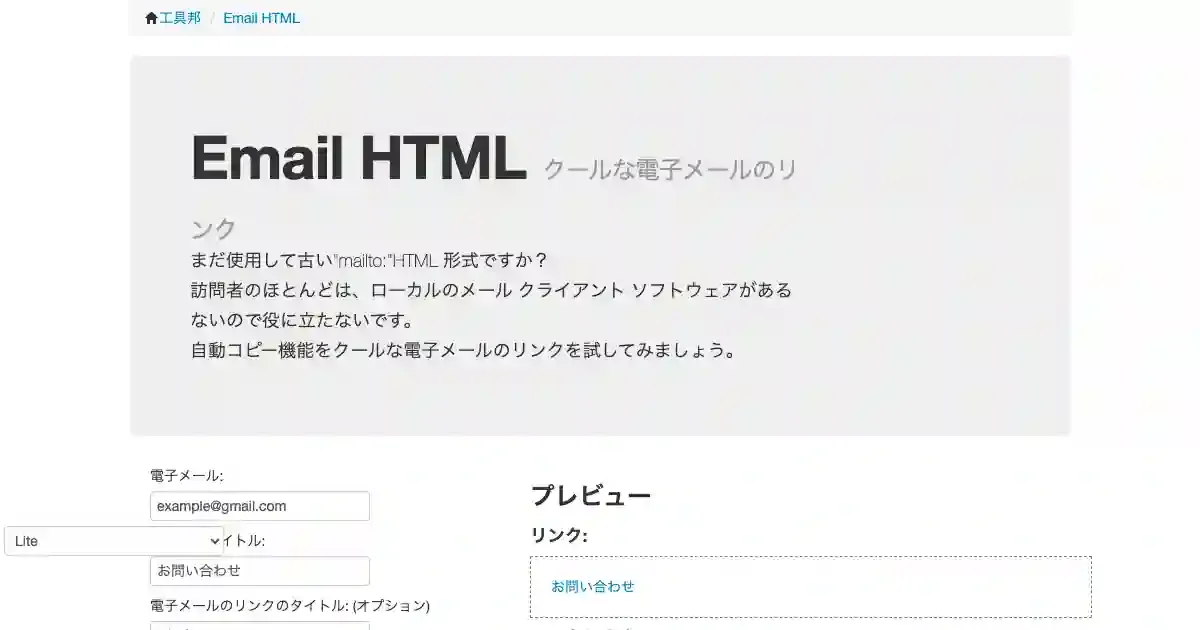Click the リンク: label above the preview
Image resolution: width=1200 pixels, height=630 pixels.
point(559,536)
